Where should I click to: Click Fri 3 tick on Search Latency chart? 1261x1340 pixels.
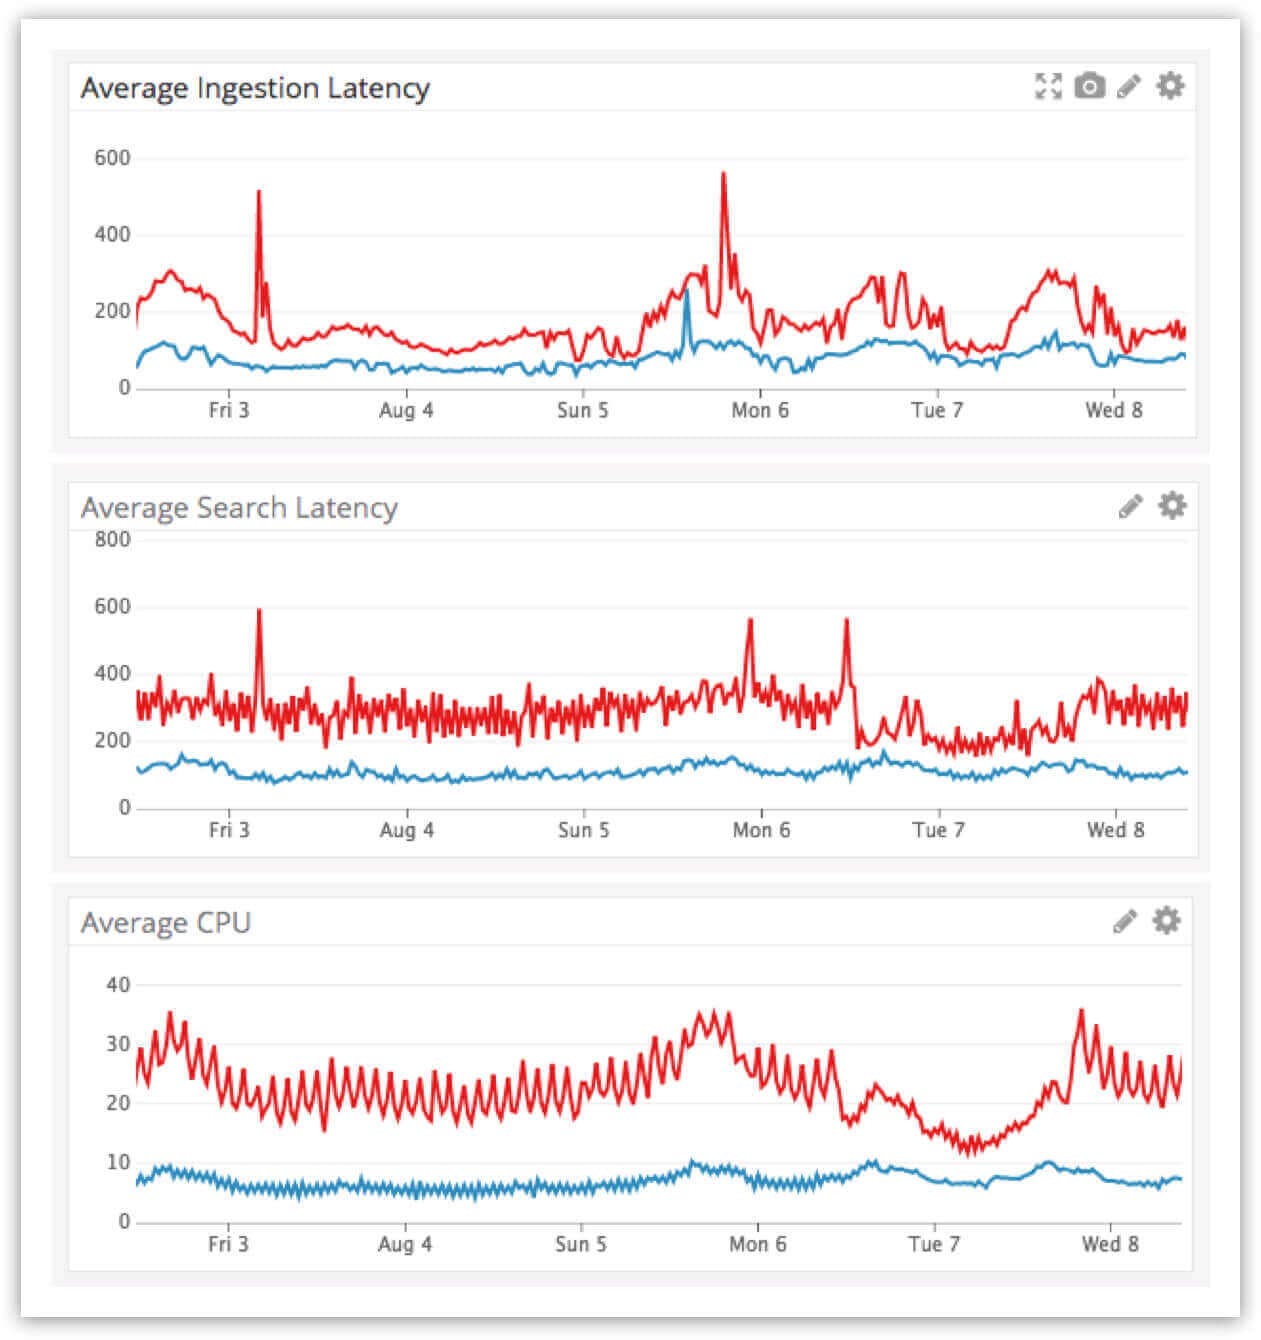229,830
